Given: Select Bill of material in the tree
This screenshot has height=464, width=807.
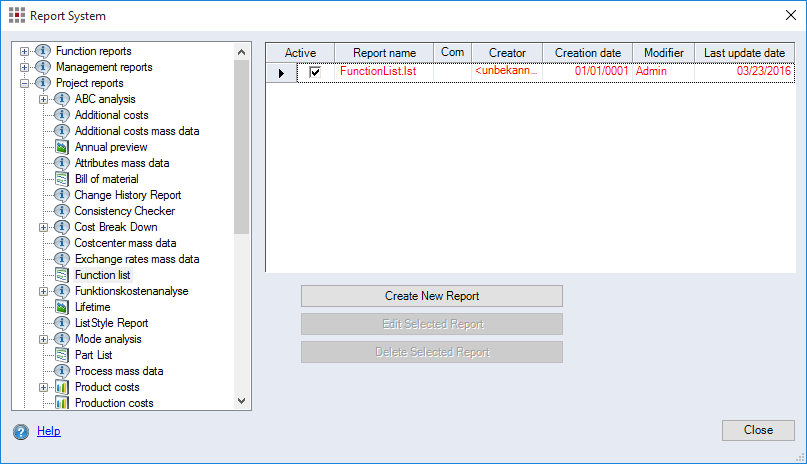Looking at the screenshot, I should (x=107, y=179).
